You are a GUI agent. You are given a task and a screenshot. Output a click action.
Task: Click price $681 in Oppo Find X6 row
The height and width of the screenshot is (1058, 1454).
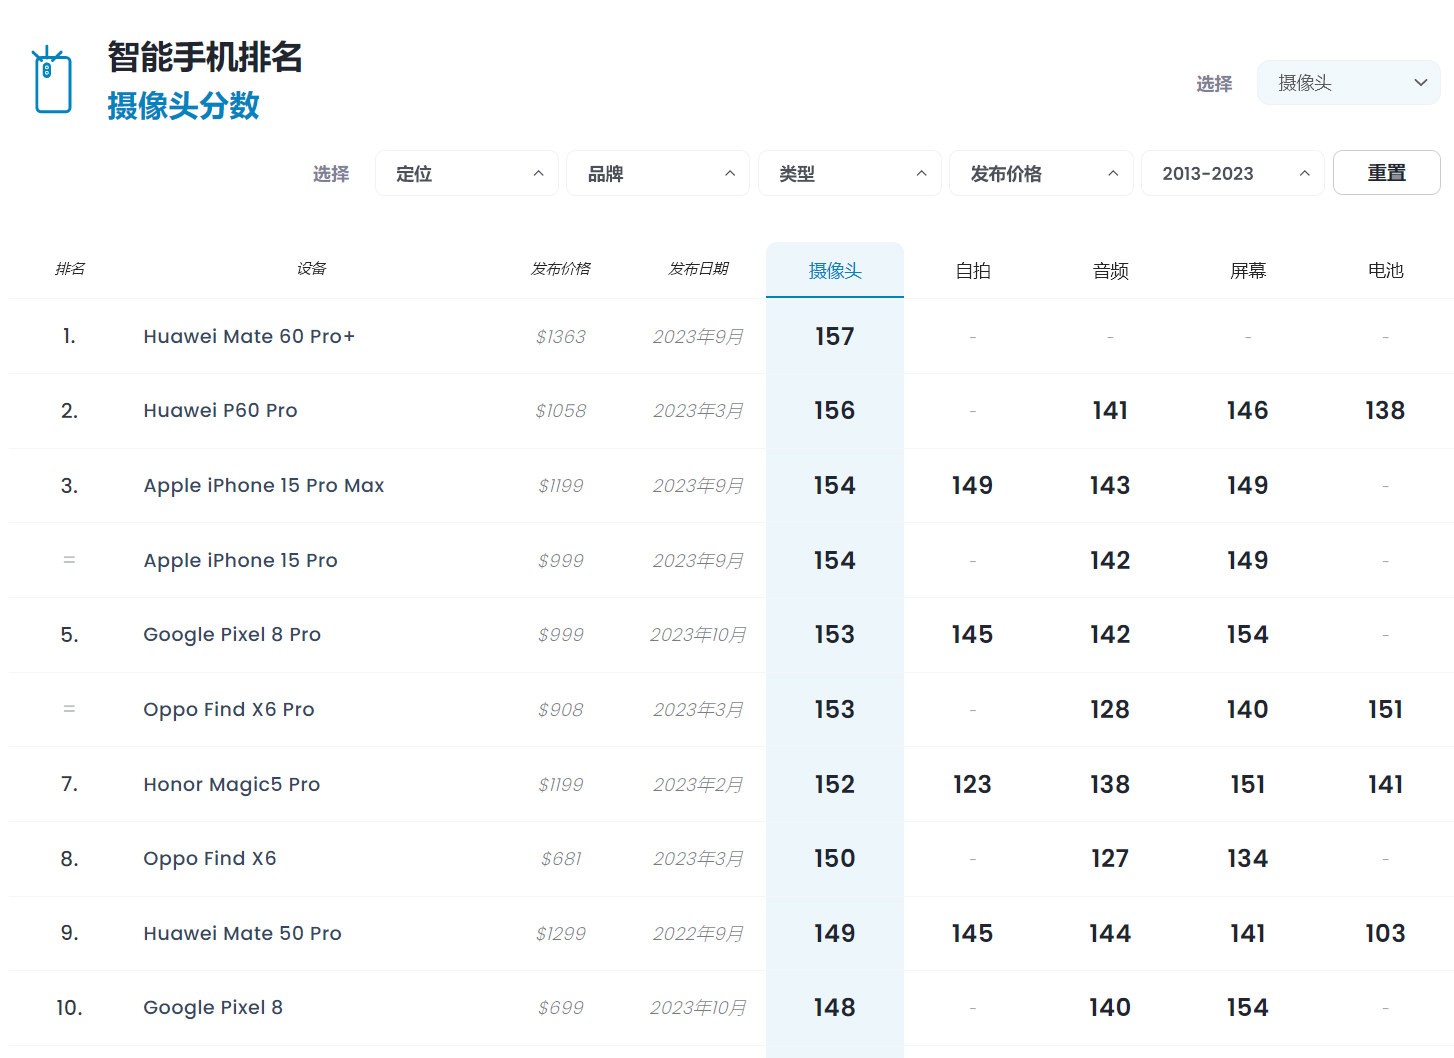point(561,859)
